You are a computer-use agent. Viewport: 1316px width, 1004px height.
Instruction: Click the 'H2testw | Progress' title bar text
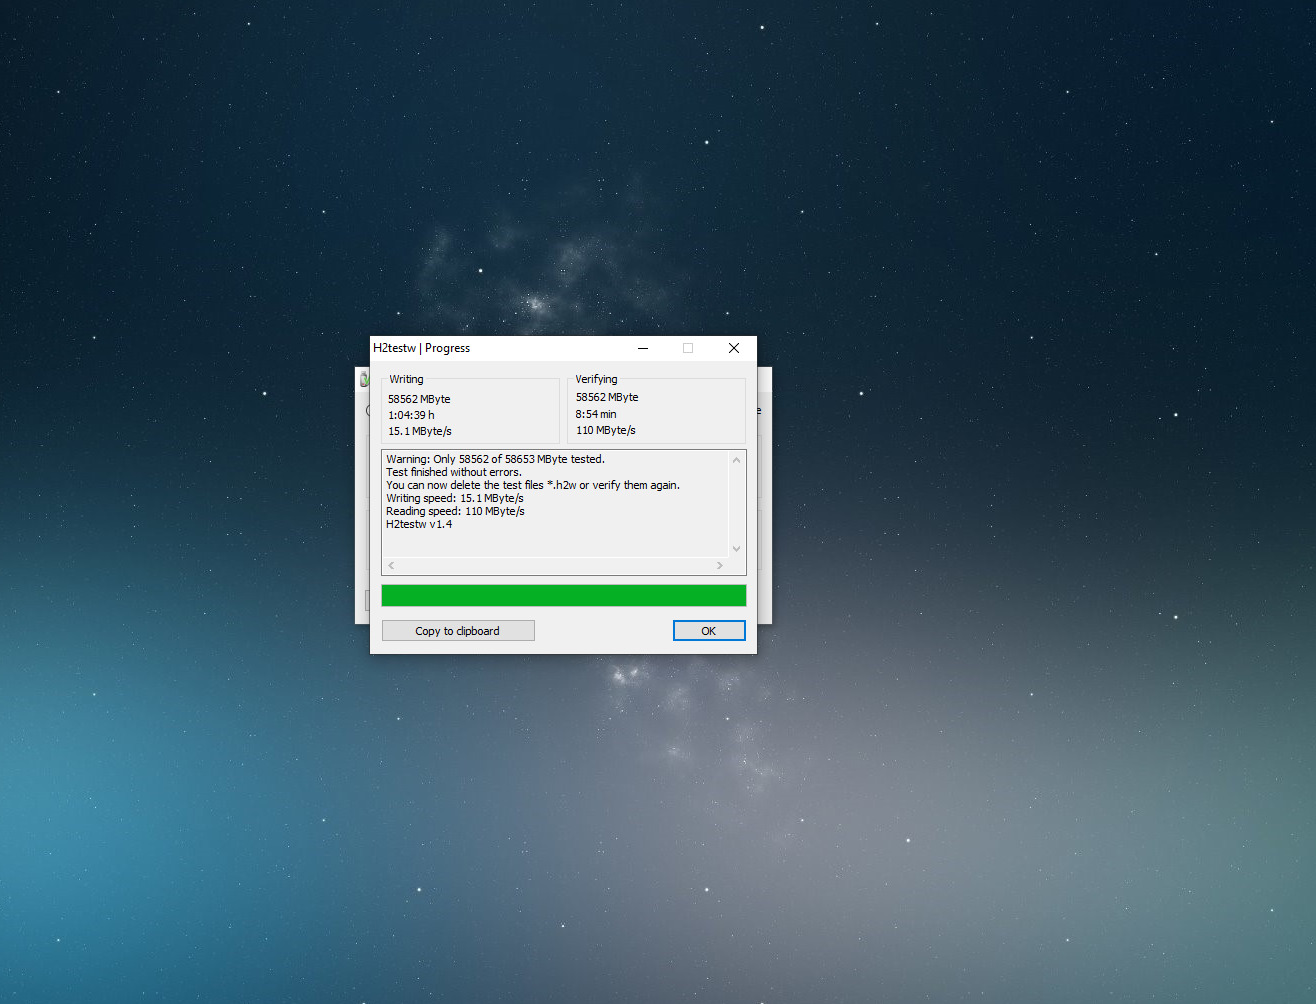pos(421,348)
